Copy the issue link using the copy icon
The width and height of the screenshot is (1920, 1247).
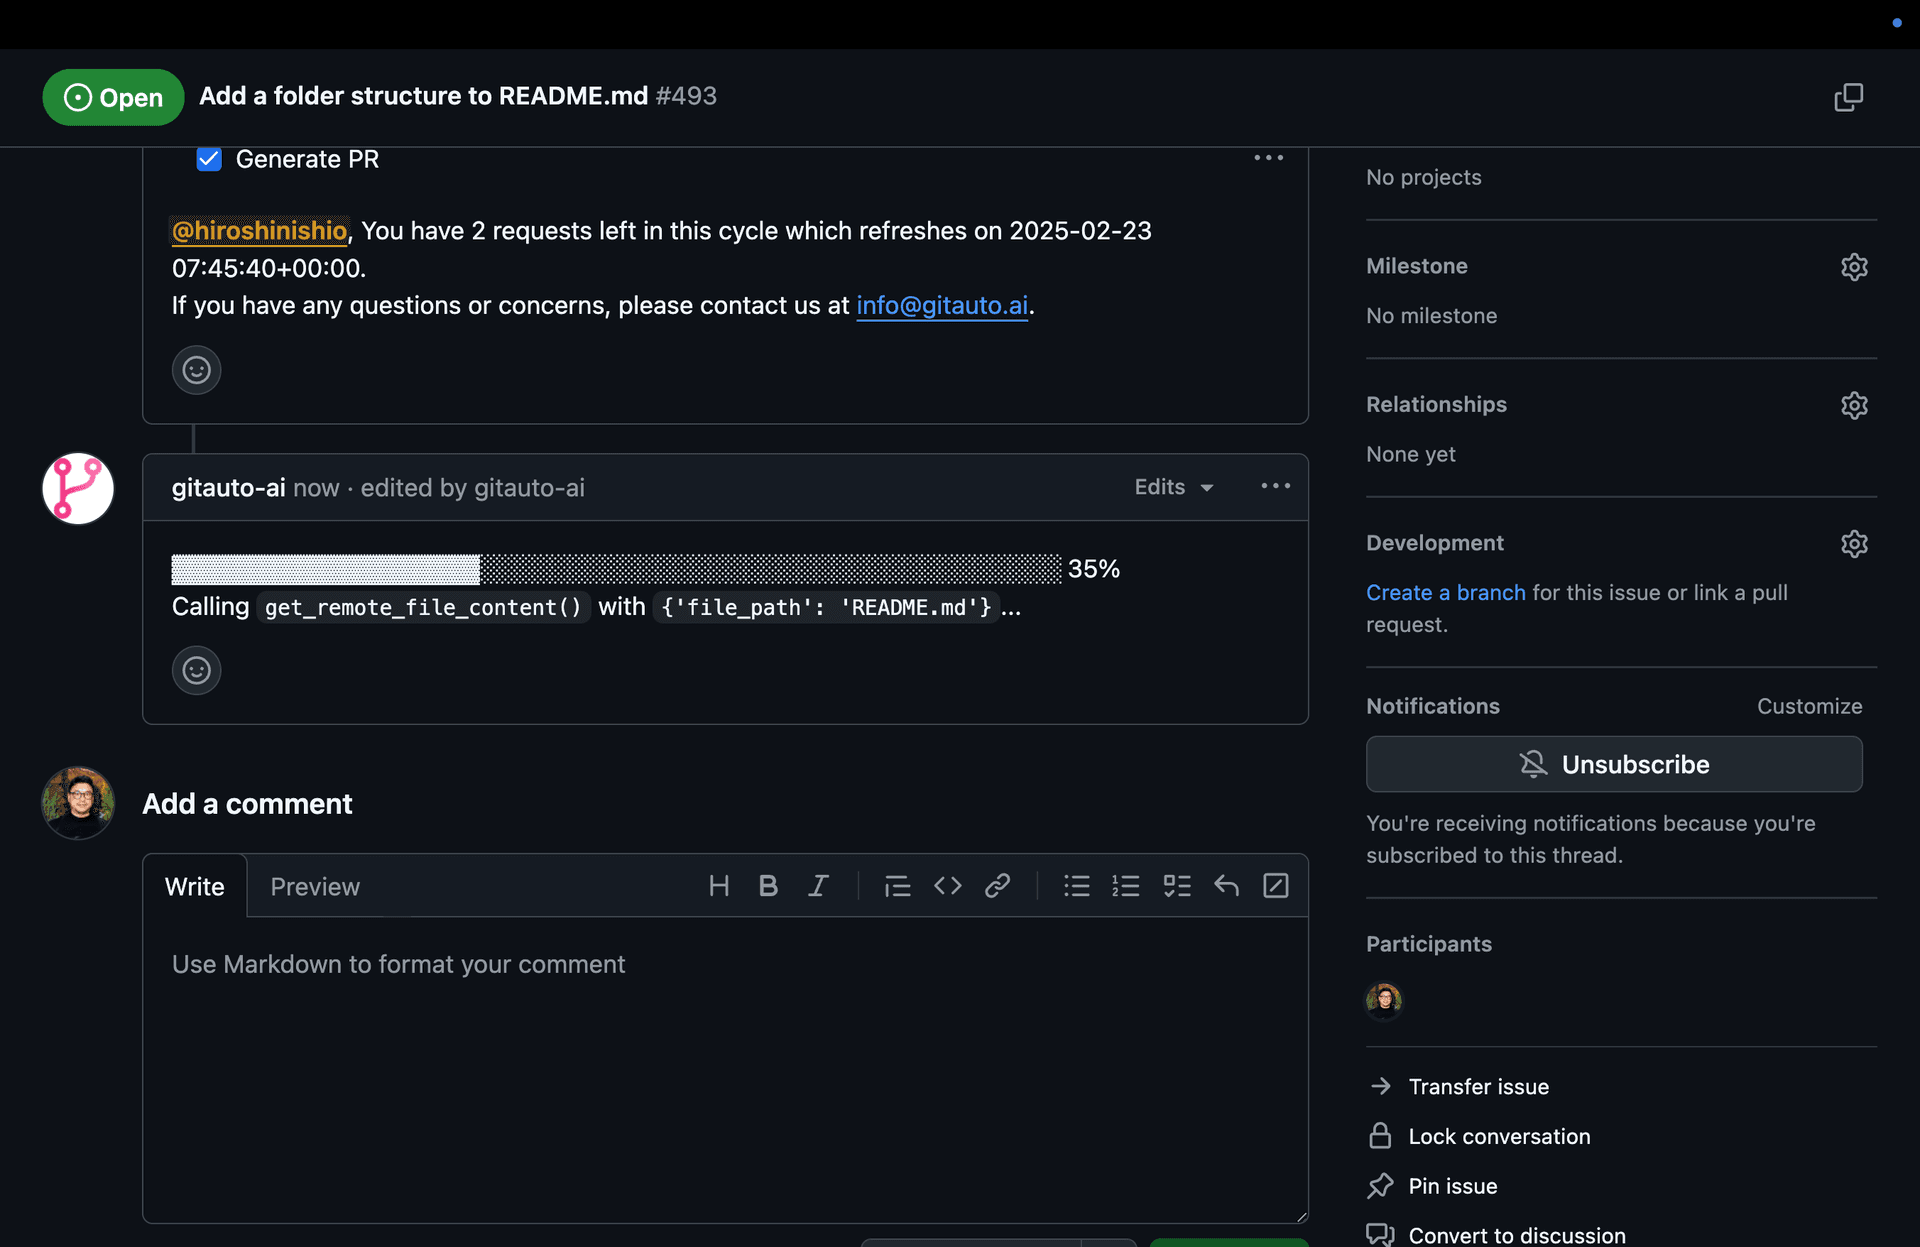tap(1849, 97)
